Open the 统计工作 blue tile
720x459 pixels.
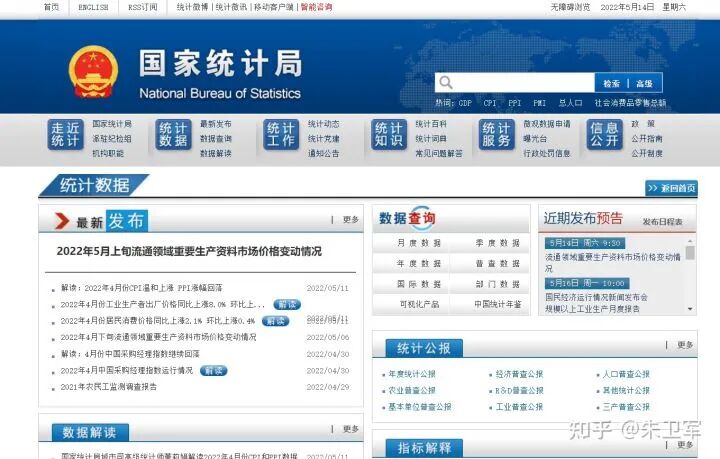(x=281, y=134)
